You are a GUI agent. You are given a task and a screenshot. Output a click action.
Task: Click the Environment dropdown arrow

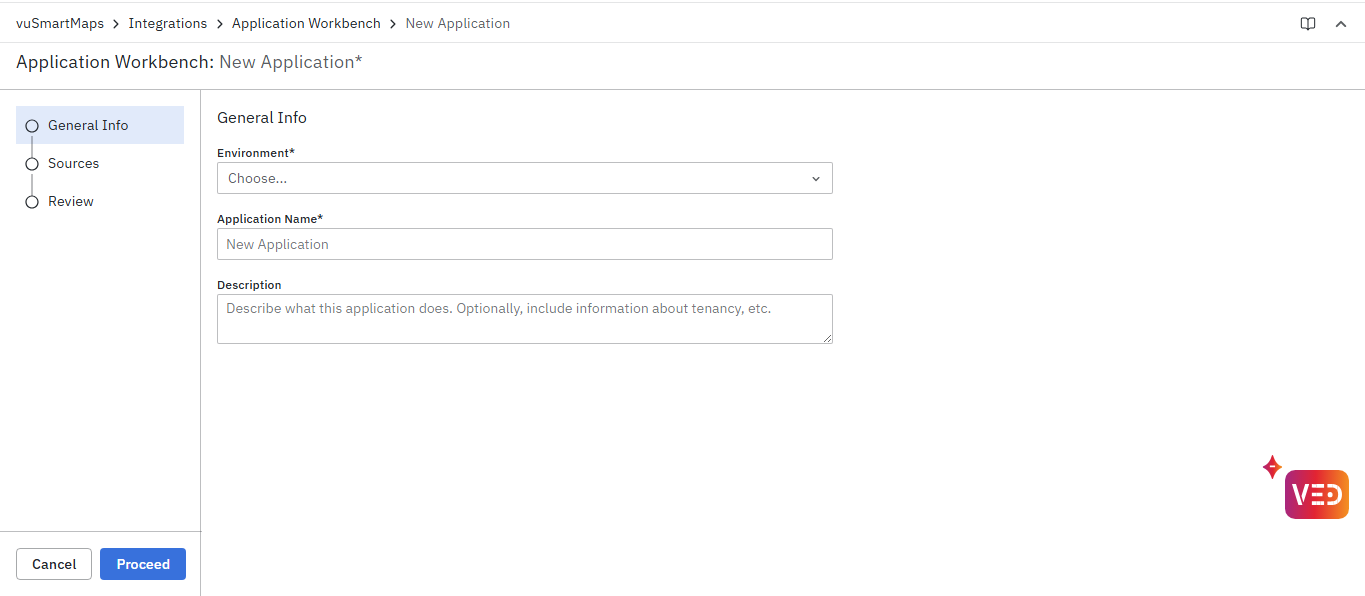815,179
